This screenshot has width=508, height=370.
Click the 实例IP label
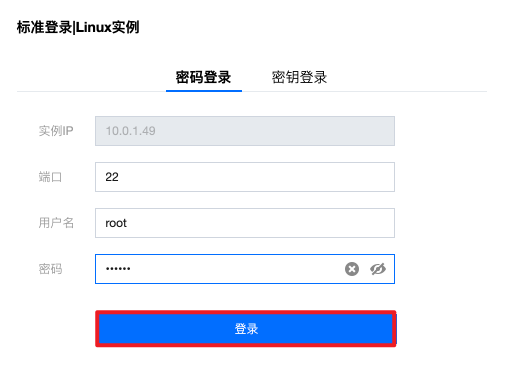click(56, 131)
